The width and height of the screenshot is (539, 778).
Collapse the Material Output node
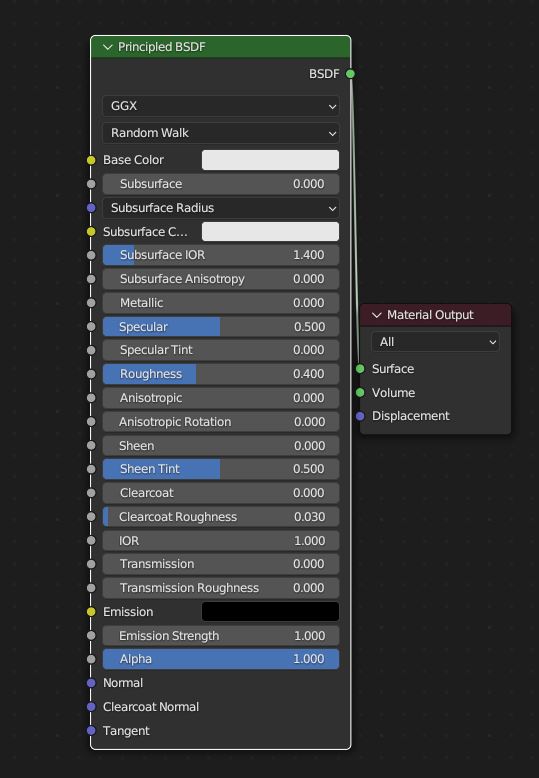tap(377, 315)
